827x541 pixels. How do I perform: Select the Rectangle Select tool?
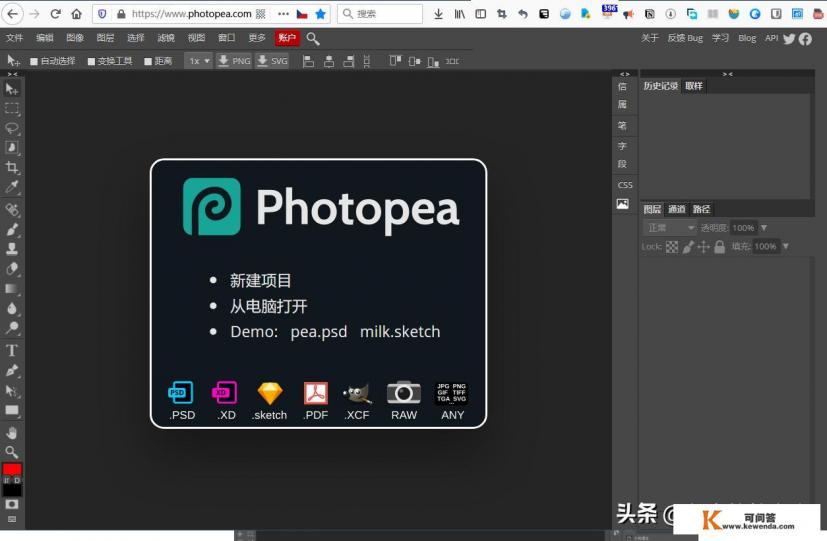click(x=12, y=109)
